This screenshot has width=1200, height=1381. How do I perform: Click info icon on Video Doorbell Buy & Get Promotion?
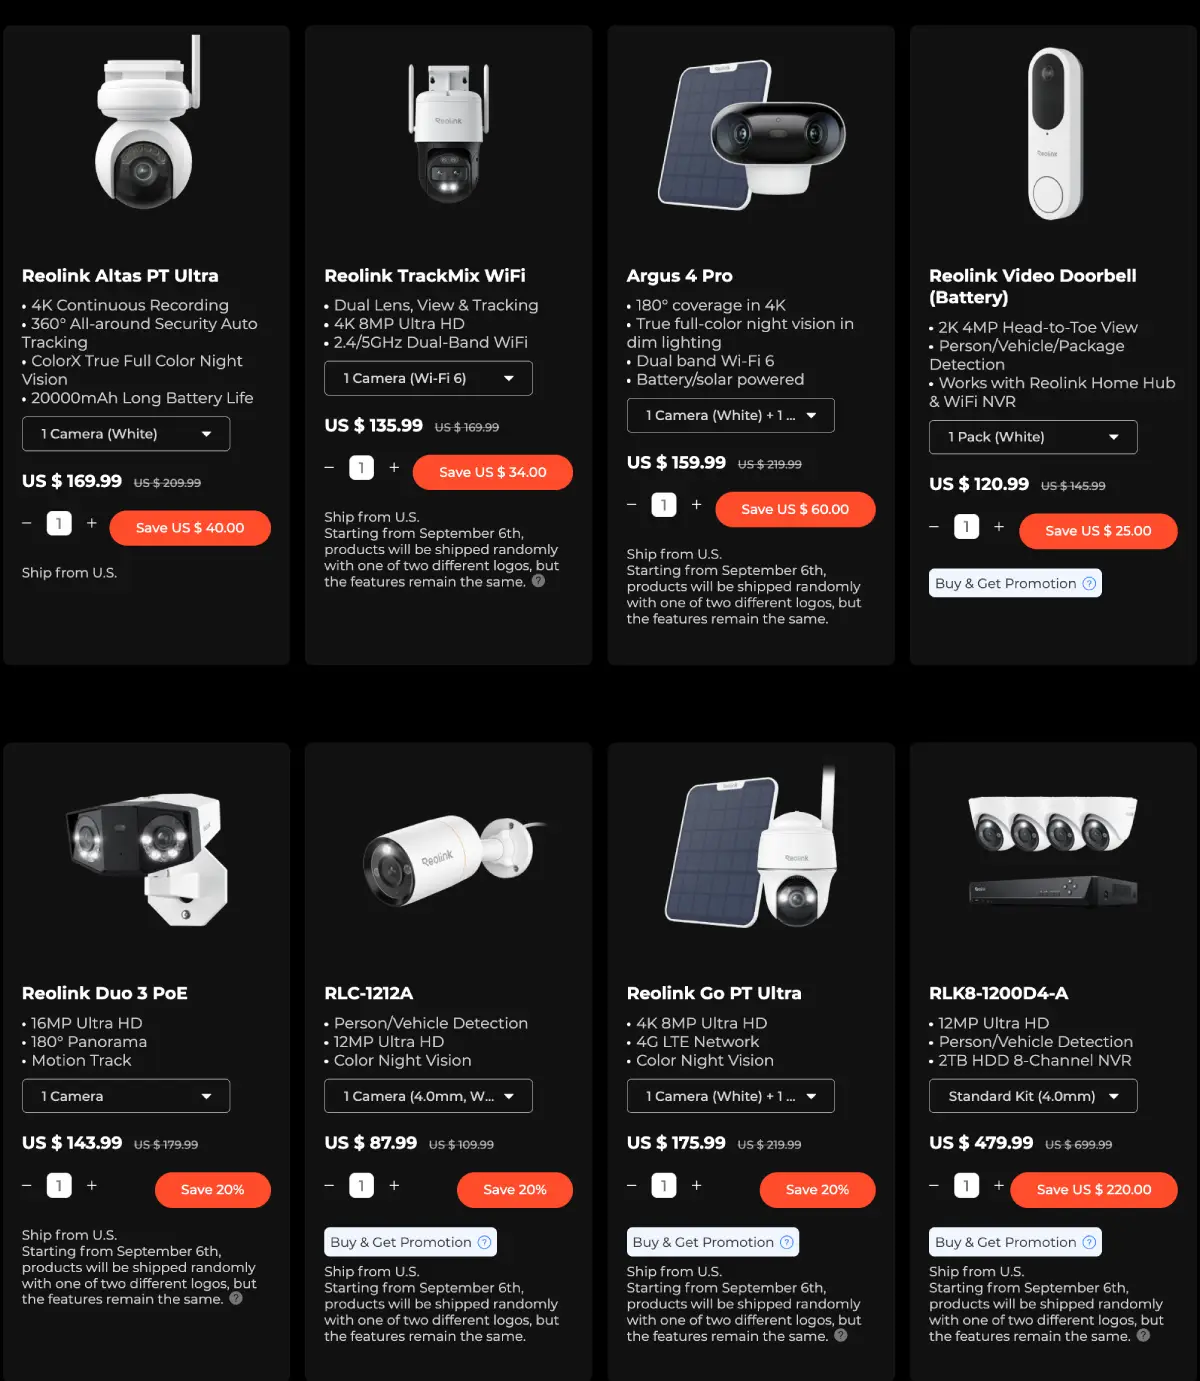point(1089,583)
